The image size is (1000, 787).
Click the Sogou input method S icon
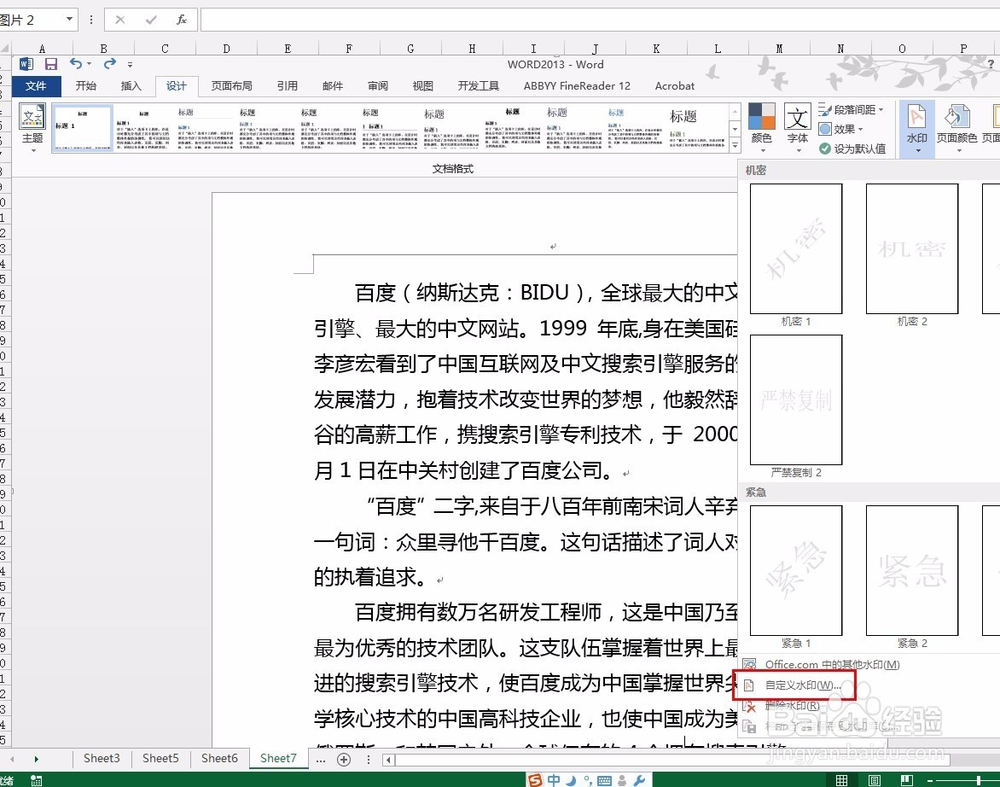535,780
